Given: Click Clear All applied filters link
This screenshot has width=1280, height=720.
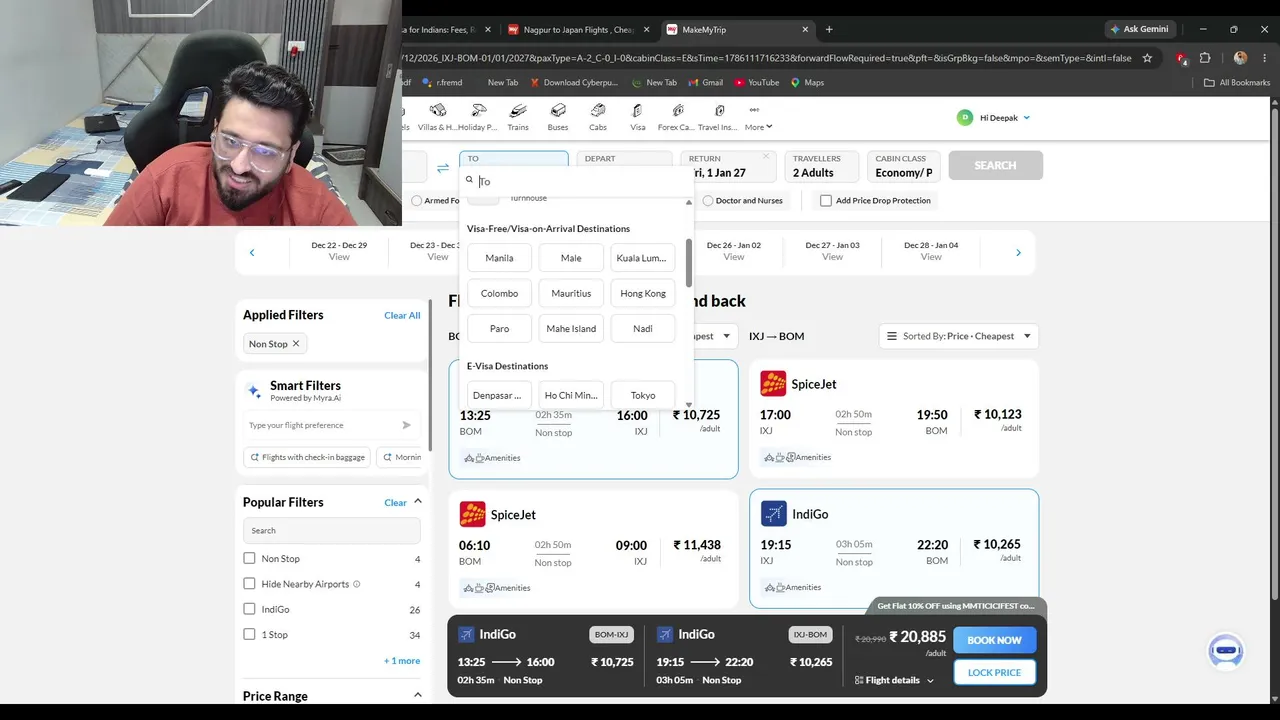Looking at the screenshot, I should [402, 316].
